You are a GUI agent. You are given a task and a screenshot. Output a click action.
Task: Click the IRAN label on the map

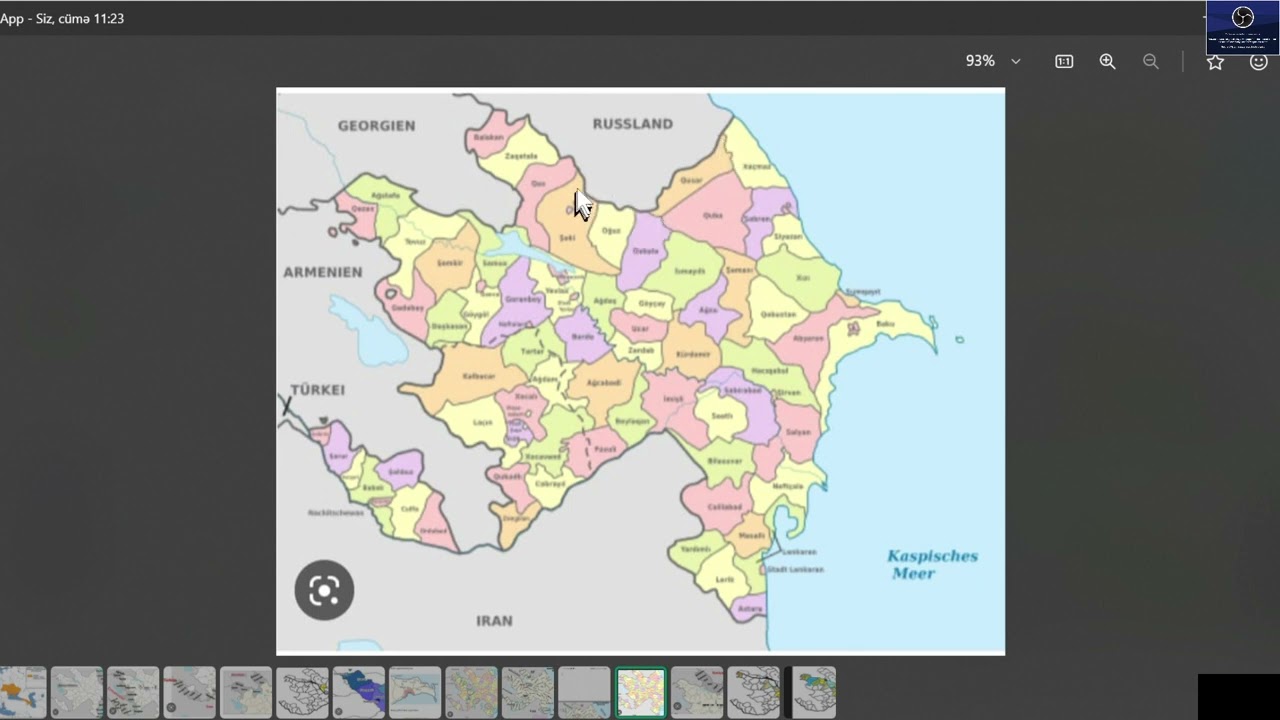494,621
